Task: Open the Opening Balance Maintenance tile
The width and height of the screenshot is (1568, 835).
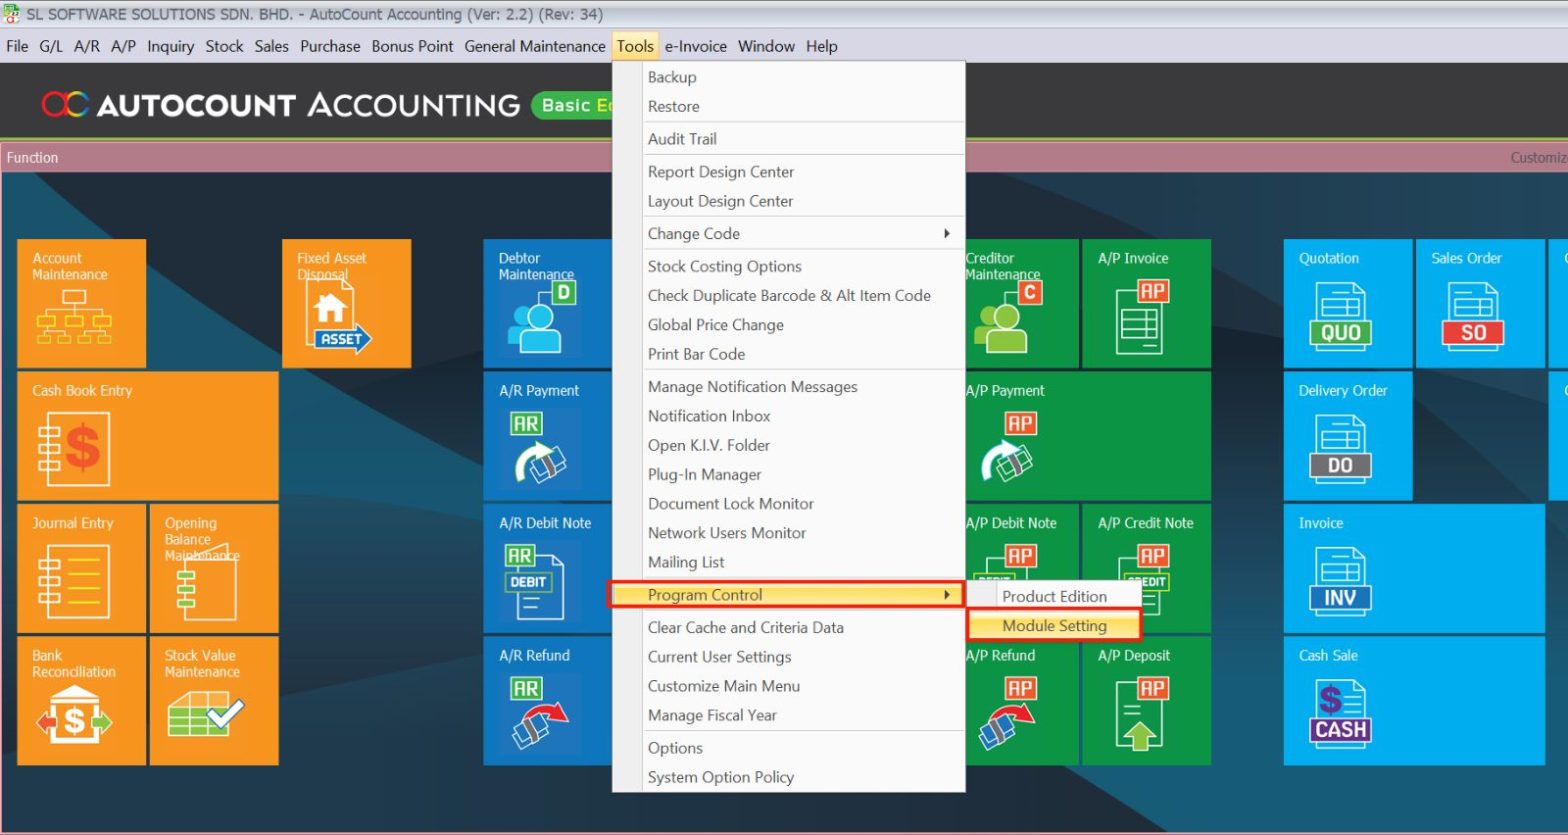Action: pyautogui.click(x=214, y=568)
